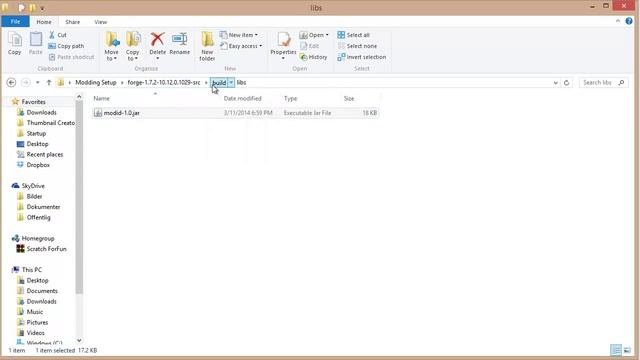Delete the selected file with red X
The height and width of the screenshot is (360, 640).
pyautogui.click(x=158, y=45)
